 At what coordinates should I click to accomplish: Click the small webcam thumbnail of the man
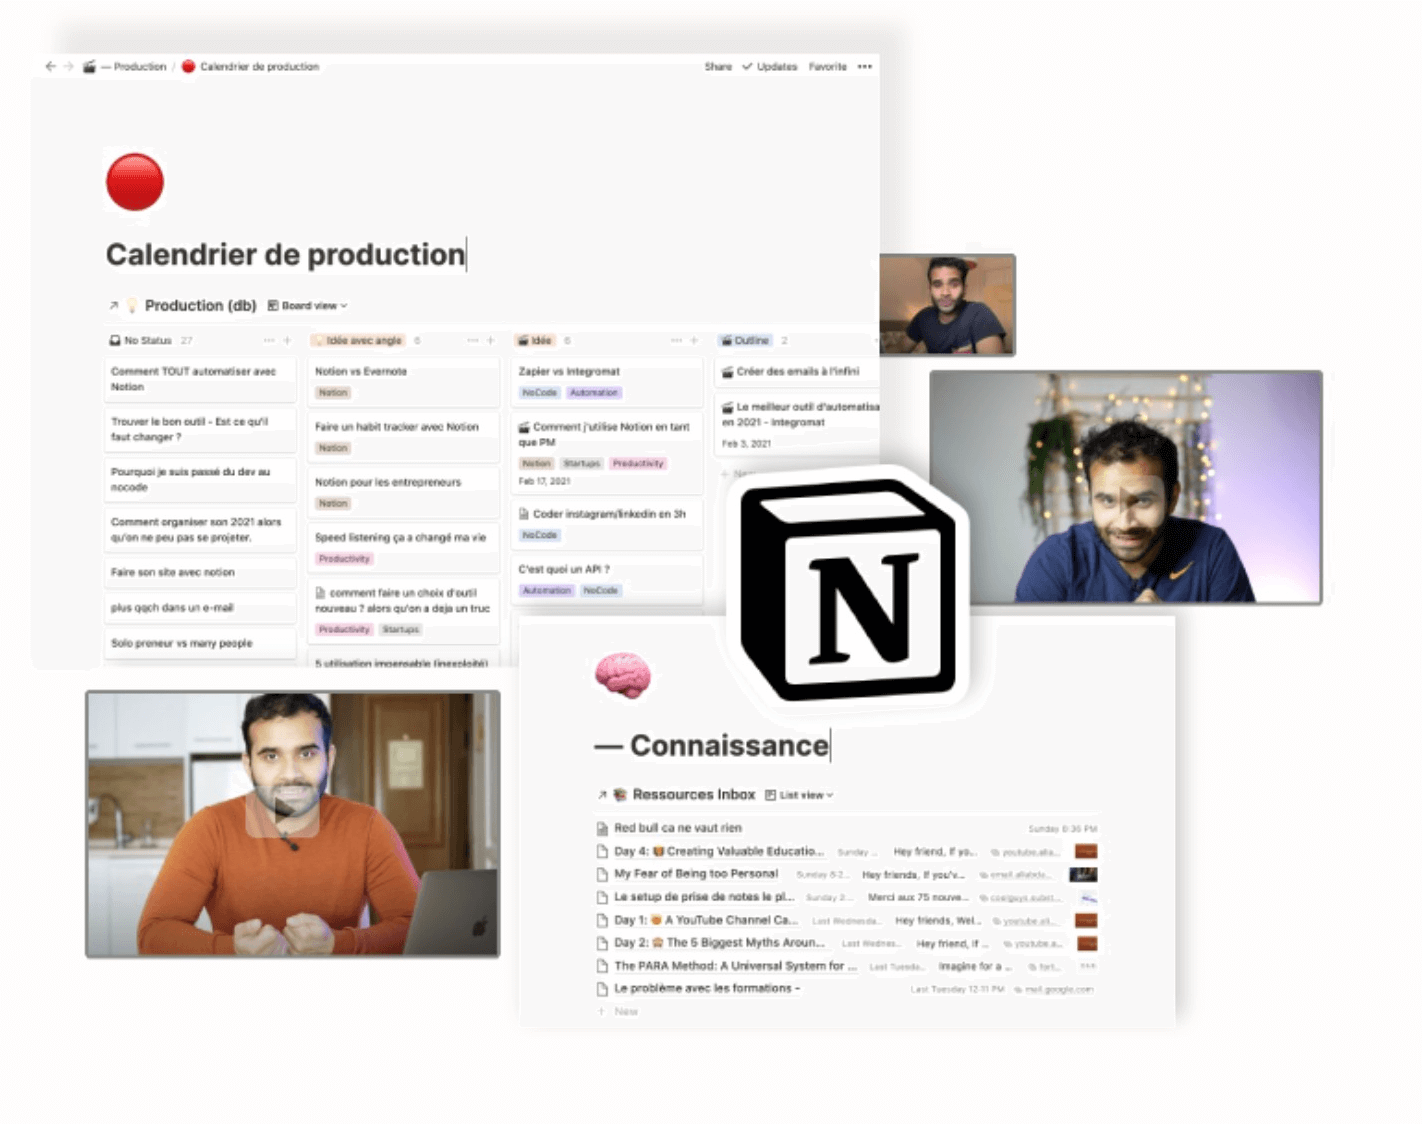[x=948, y=305]
